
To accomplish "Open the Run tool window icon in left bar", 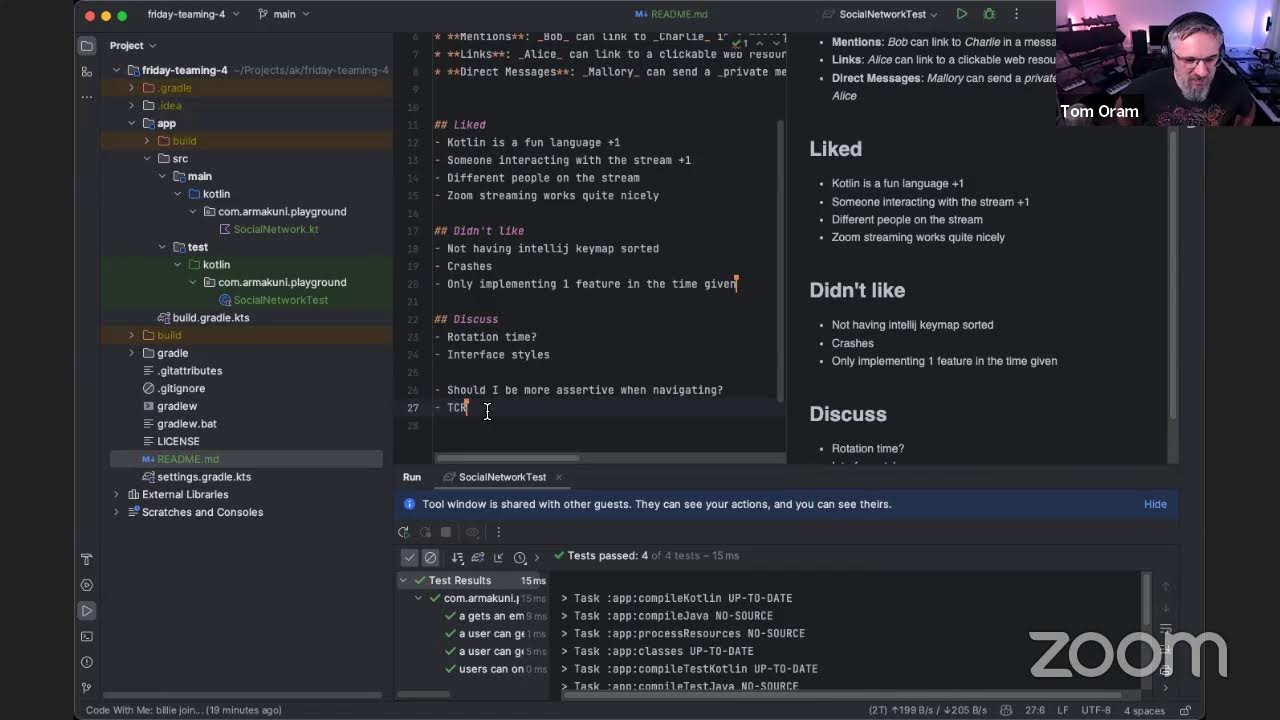I will tap(87, 610).
